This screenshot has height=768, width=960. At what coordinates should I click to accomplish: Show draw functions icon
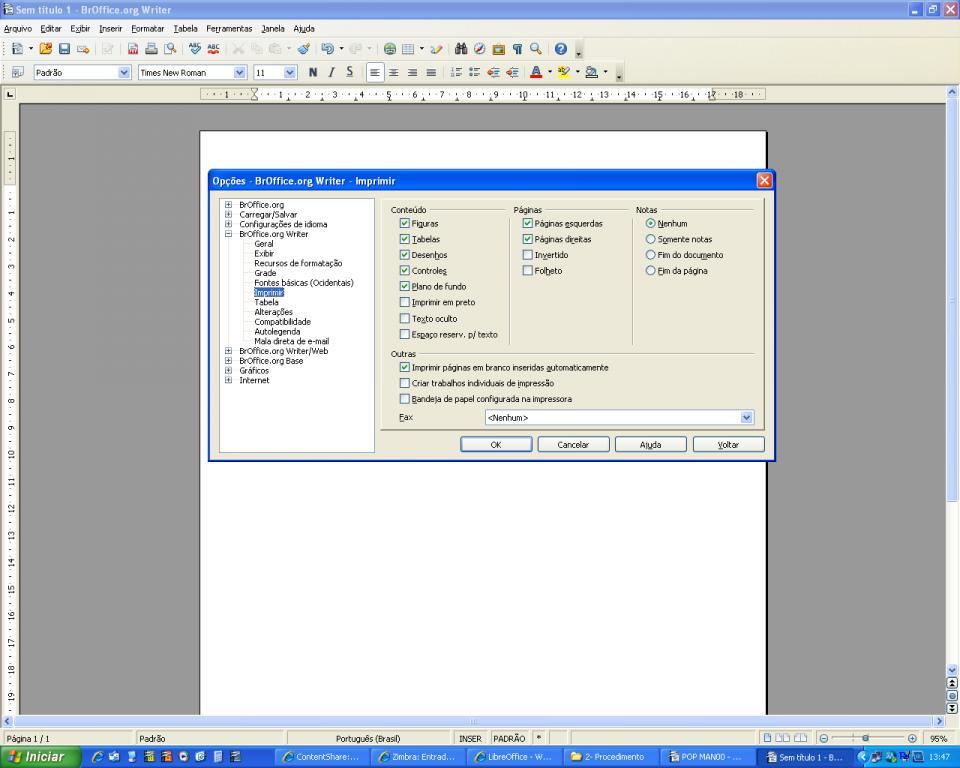click(436, 49)
